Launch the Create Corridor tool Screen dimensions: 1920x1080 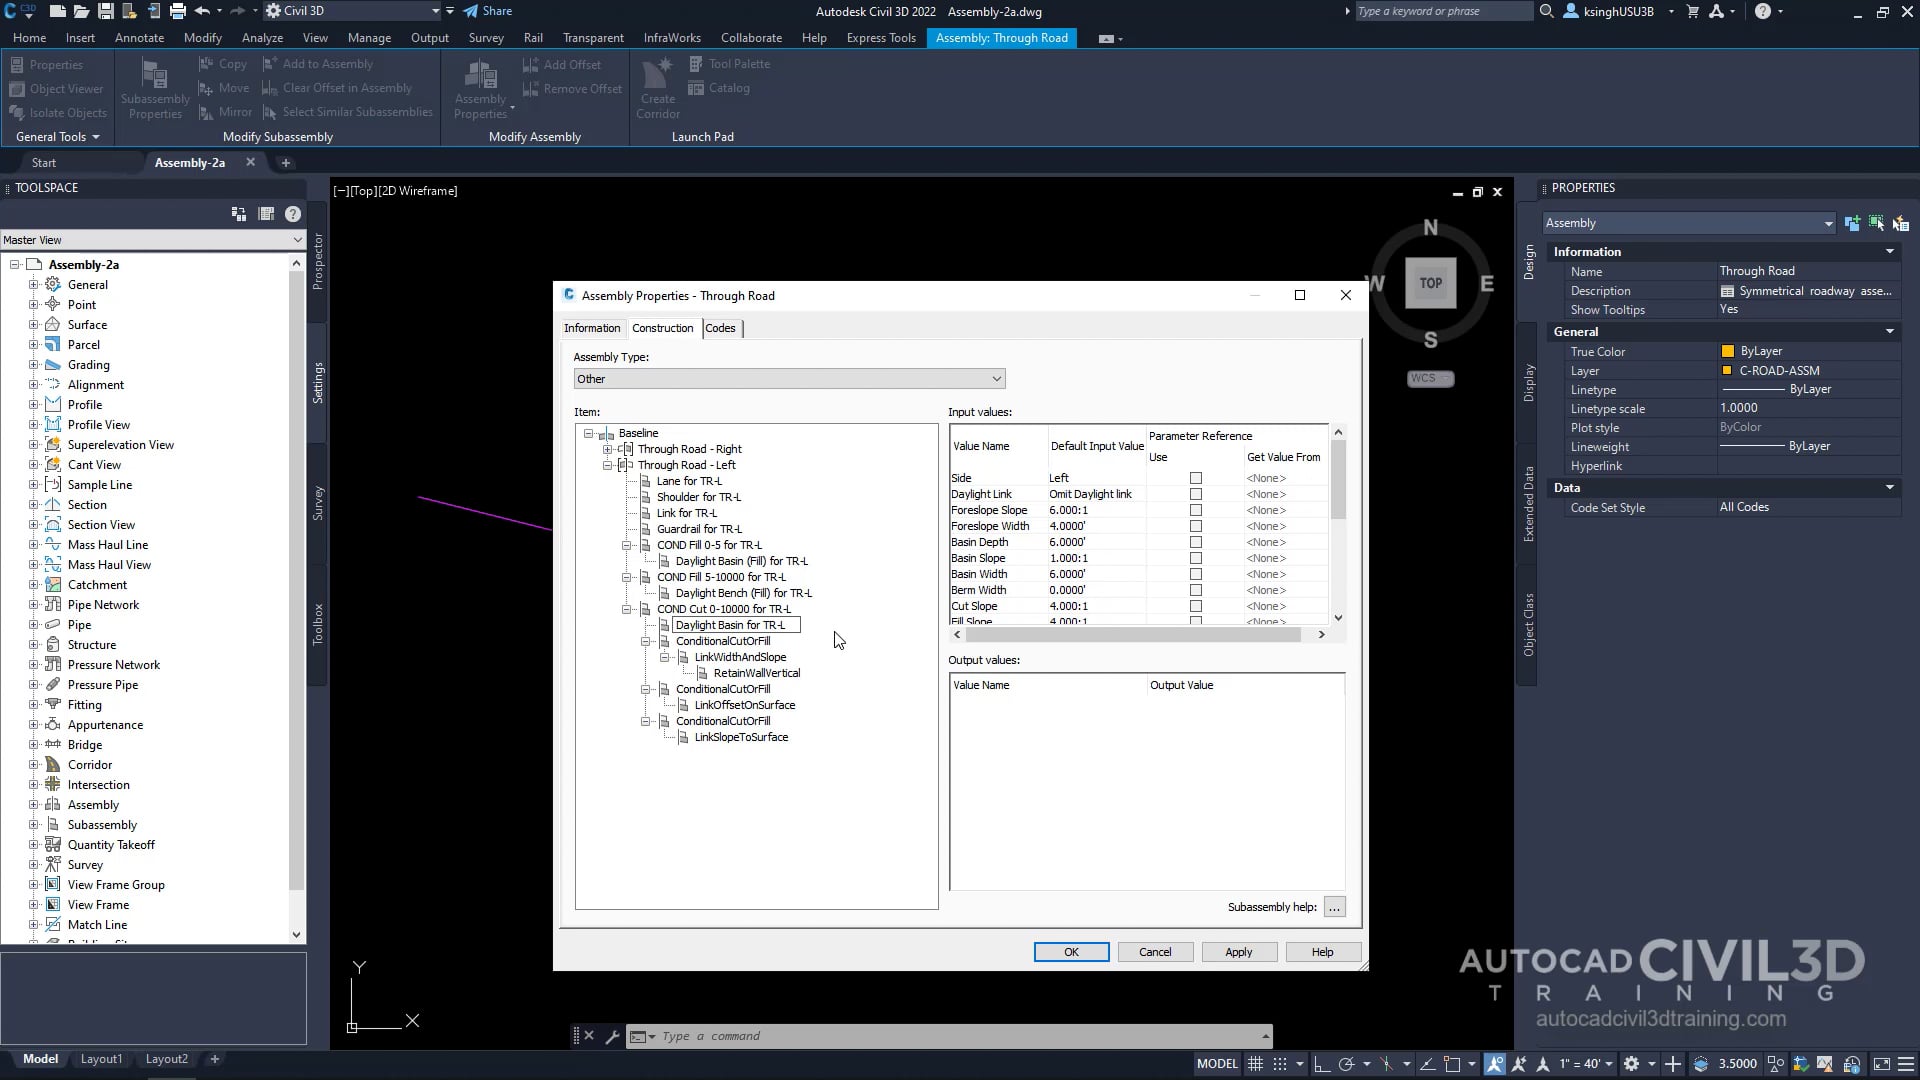[657, 88]
